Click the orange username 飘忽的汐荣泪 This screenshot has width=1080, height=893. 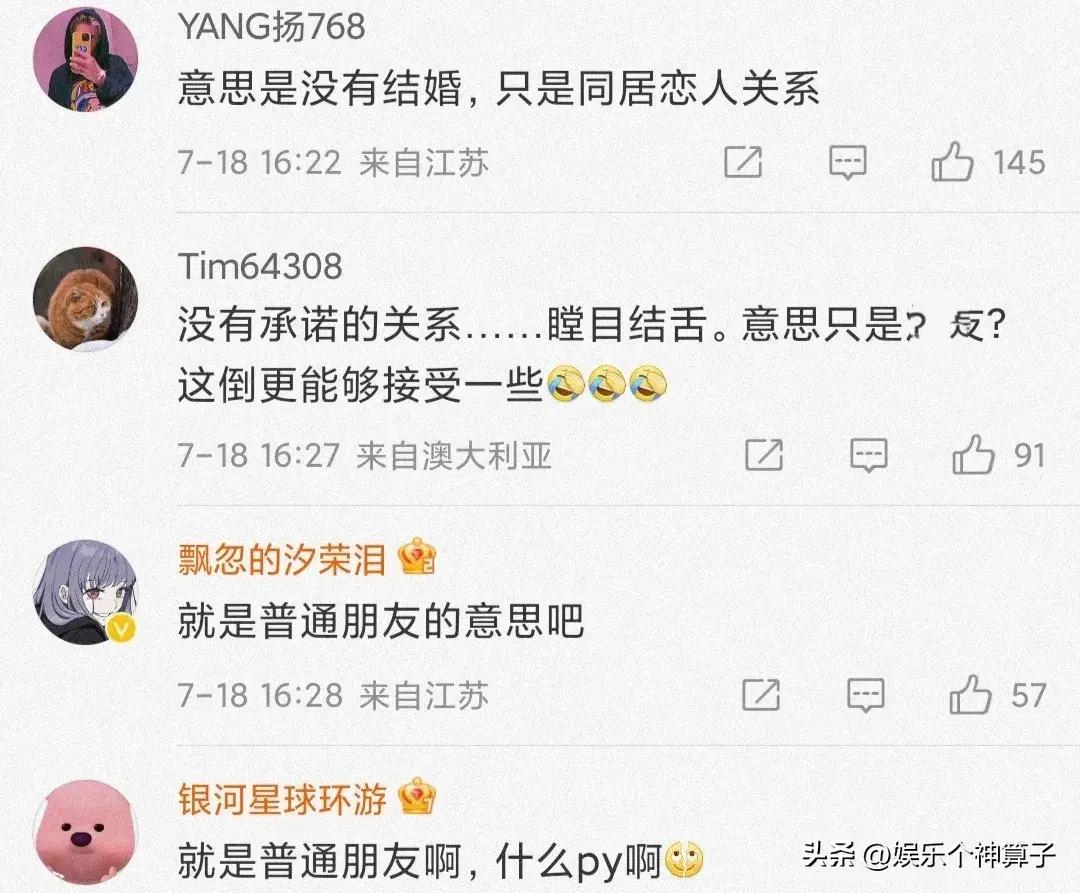tap(282, 559)
